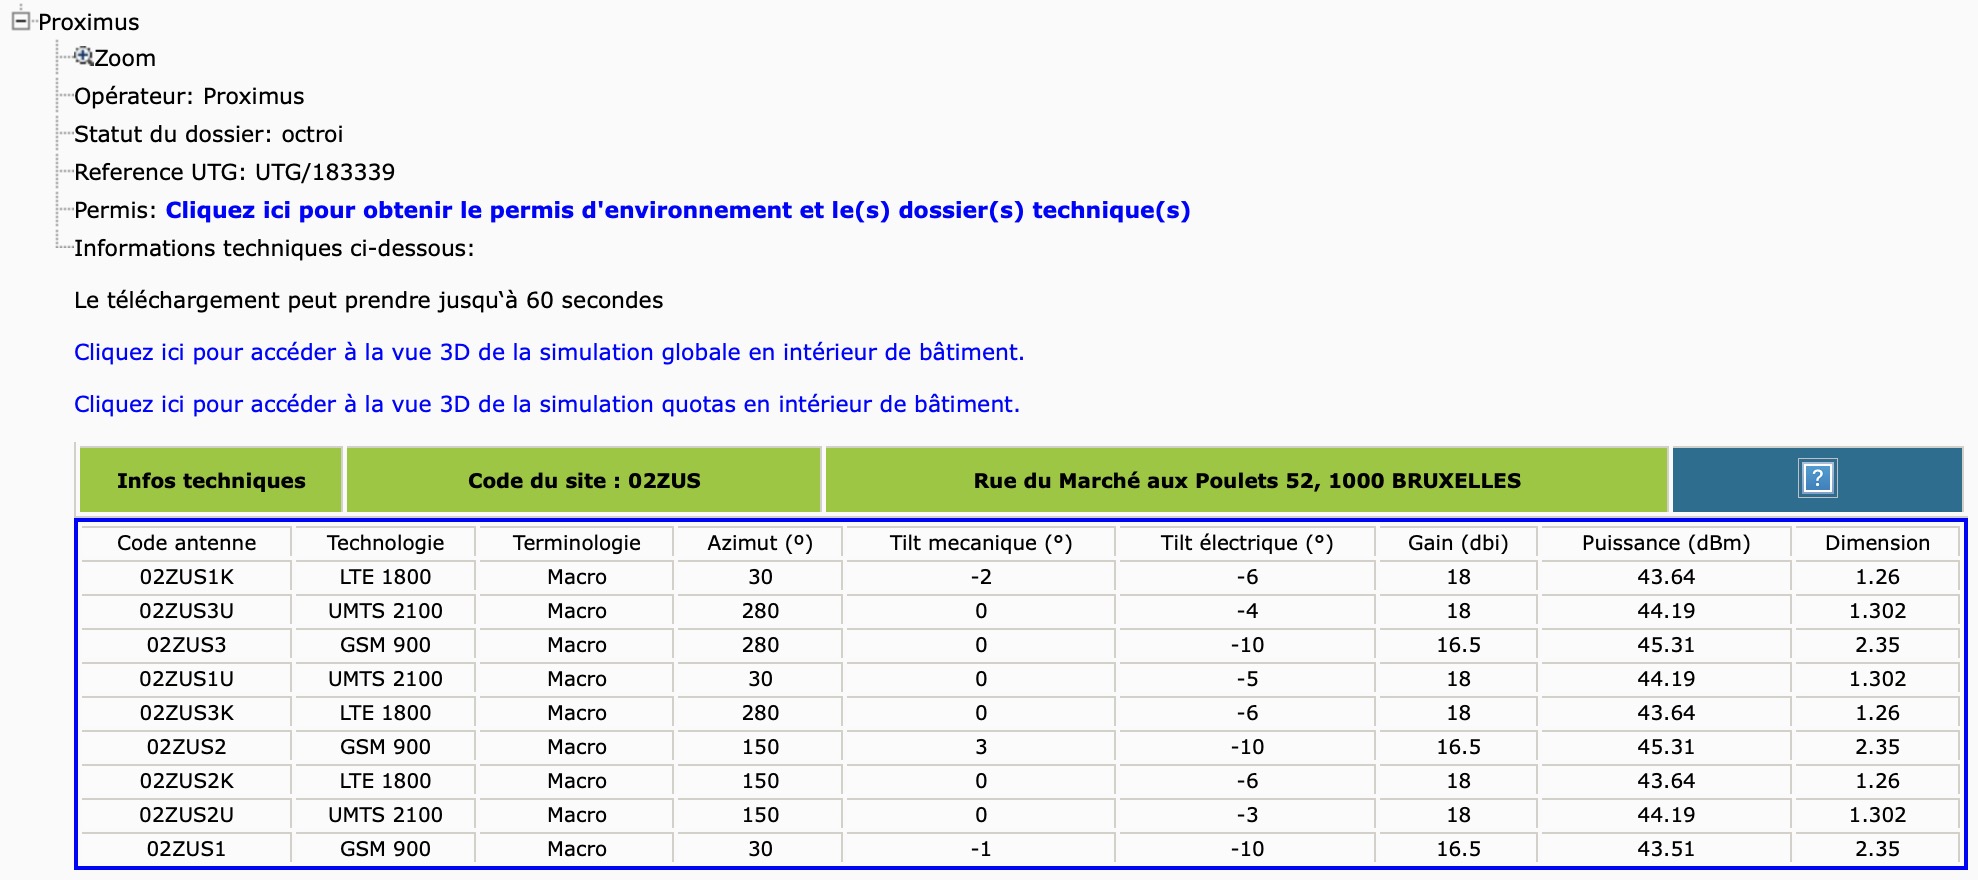Image resolution: width=1978 pixels, height=880 pixels.
Task: Click the Code du site : 02ZUS header
Action: pos(584,480)
